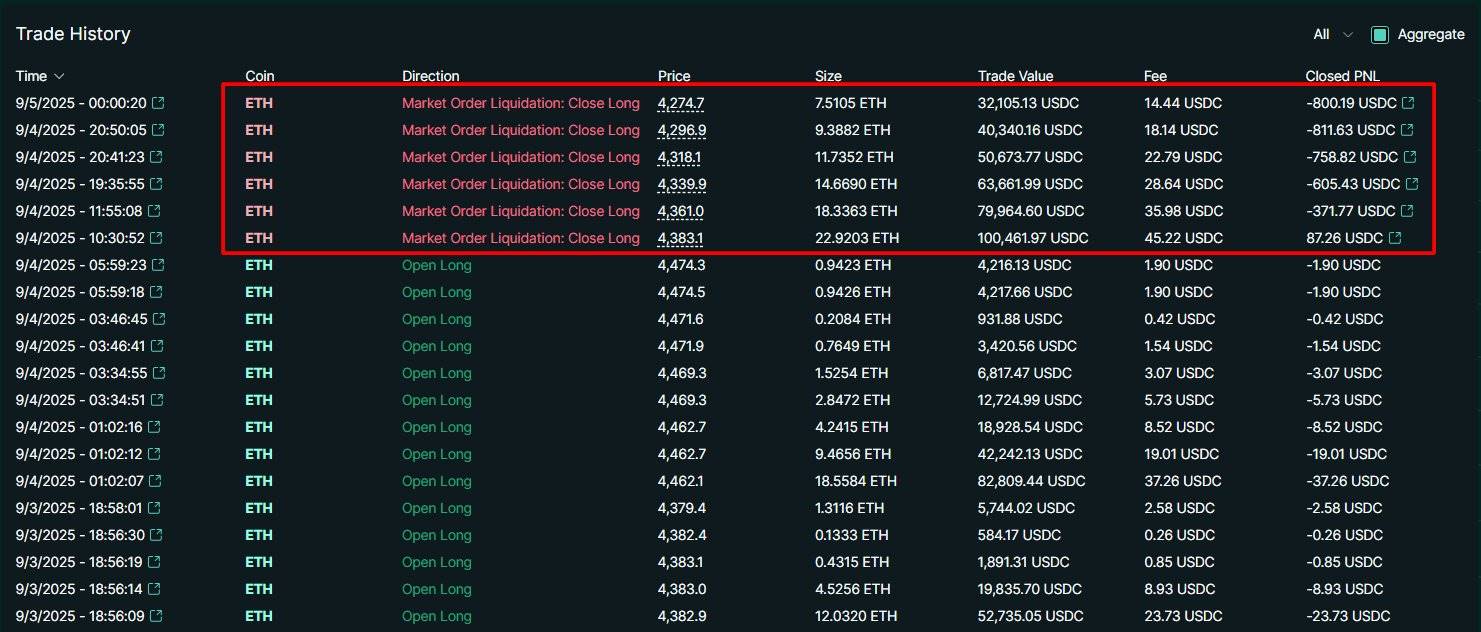Open share icon next to -605.43 USDC PNL

1412,184
